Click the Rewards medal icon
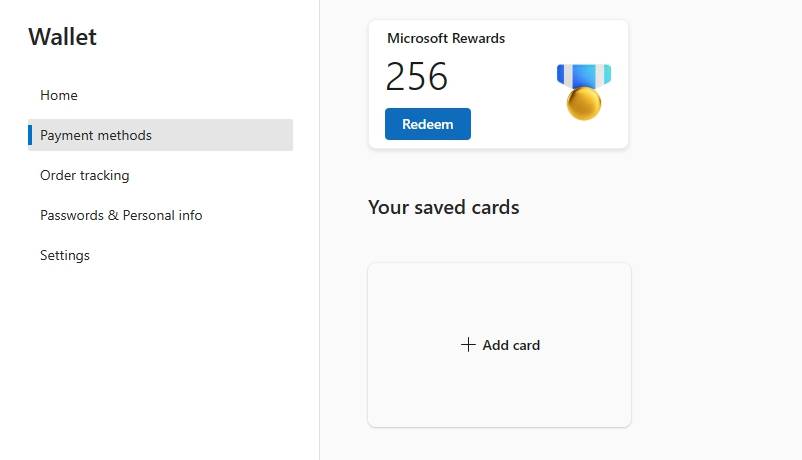802x460 pixels. (584, 90)
